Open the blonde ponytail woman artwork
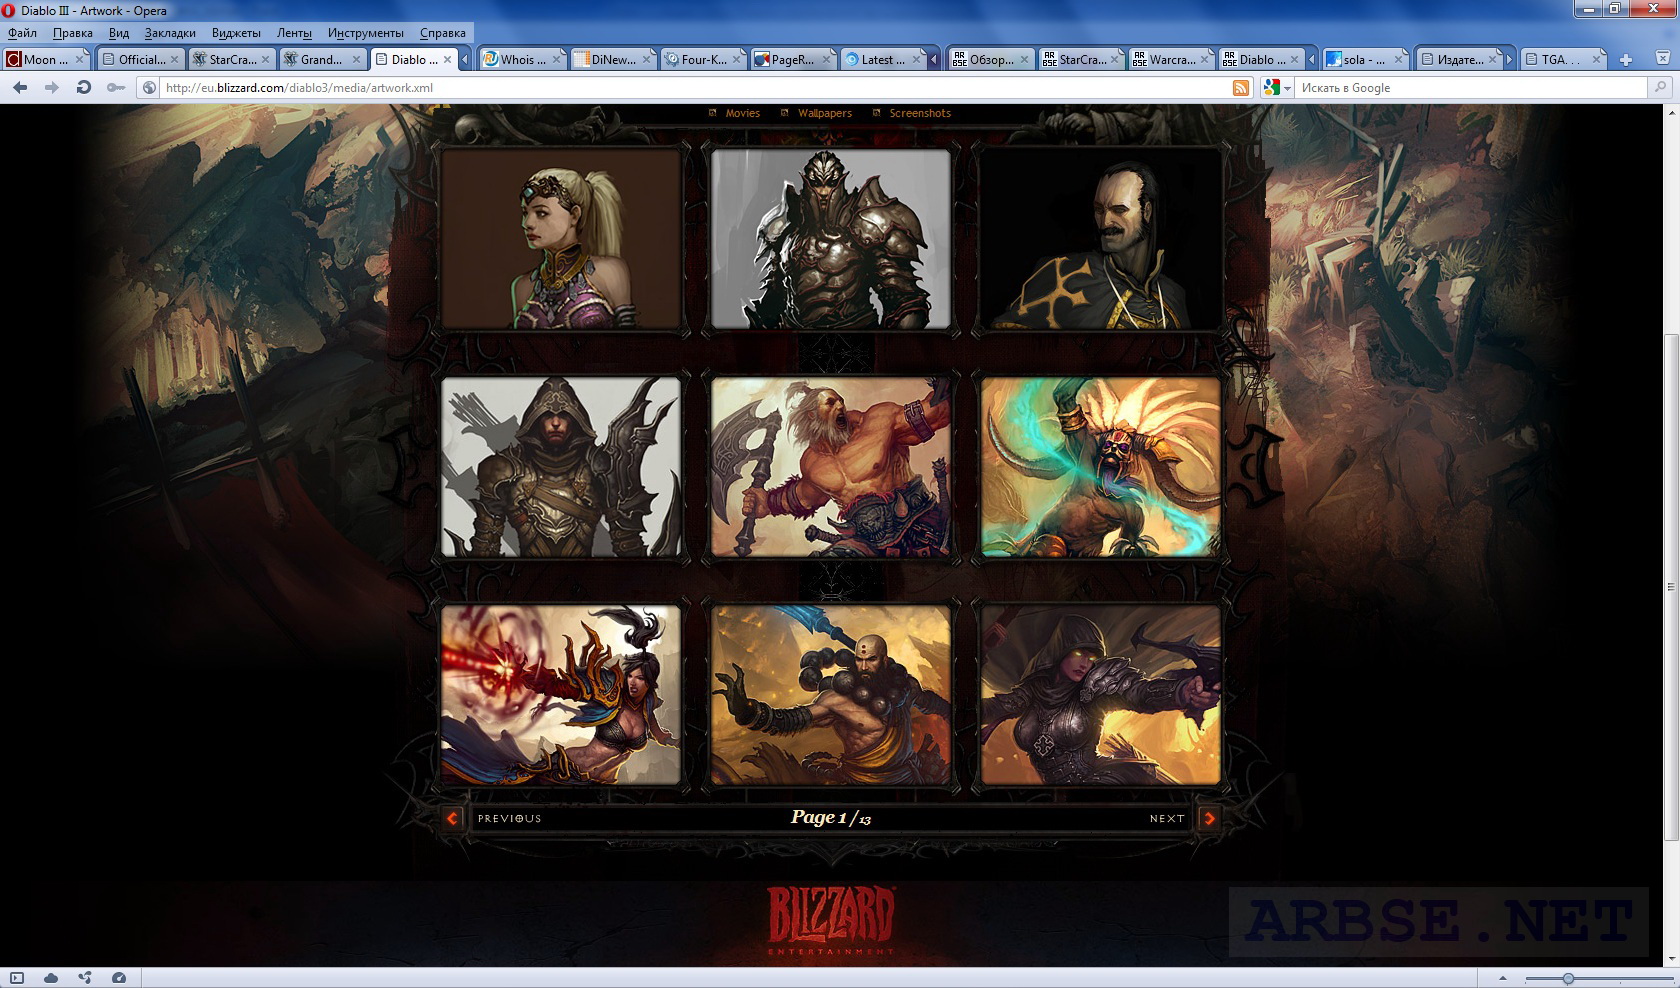1680x988 pixels. click(x=561, y=239)
